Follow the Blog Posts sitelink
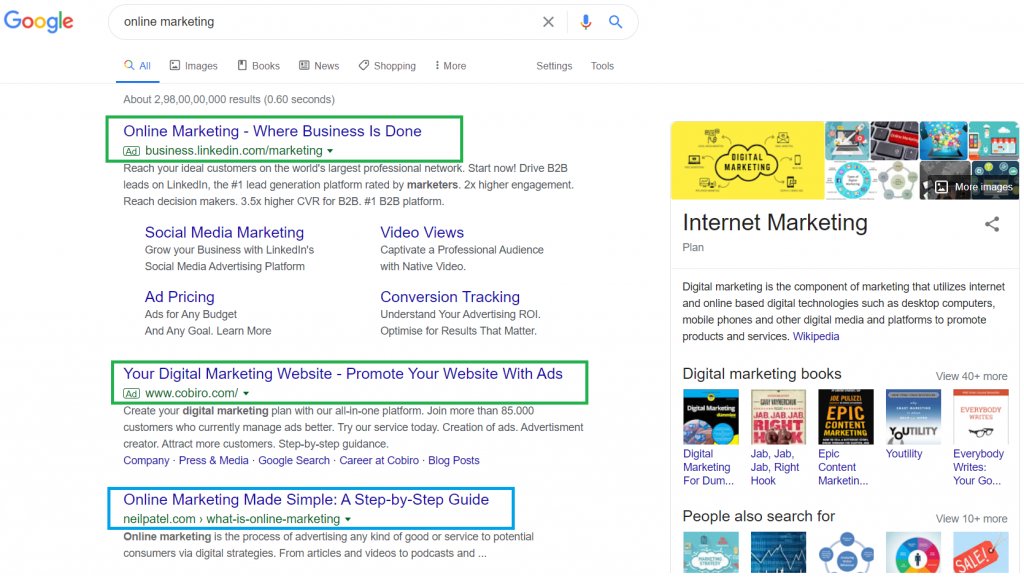1024x579 pixels. 454,461
